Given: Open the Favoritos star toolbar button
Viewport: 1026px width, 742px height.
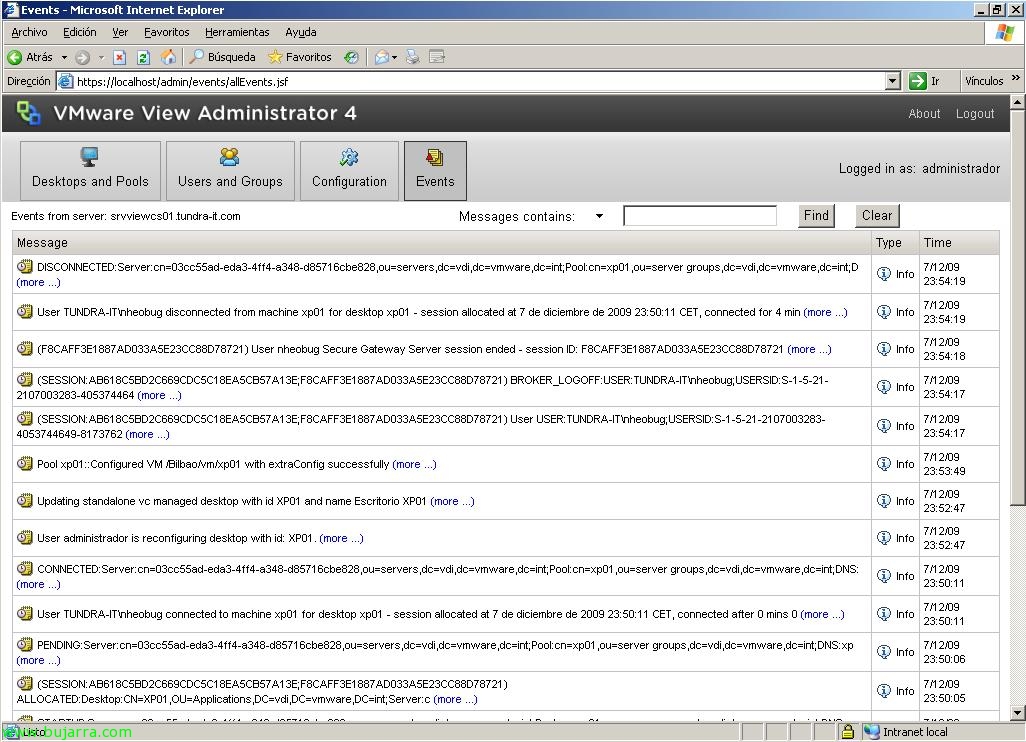Looking at the screenshot, I should 300,57.
